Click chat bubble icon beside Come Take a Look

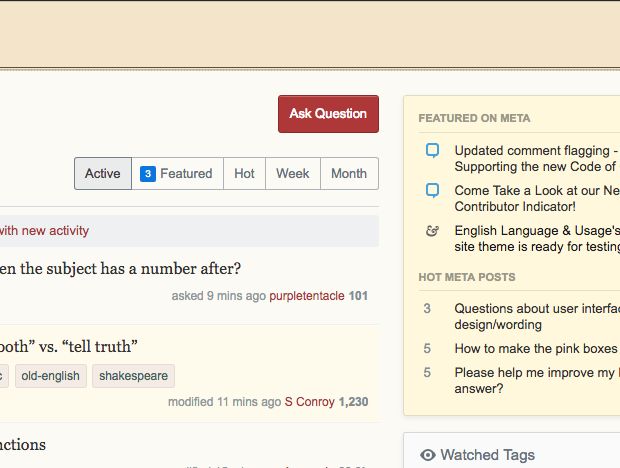[432, 191]
